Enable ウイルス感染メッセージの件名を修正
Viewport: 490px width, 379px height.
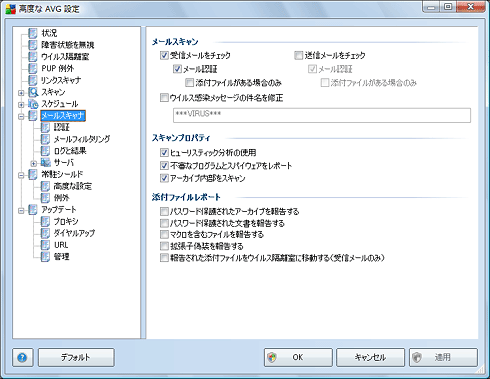click(x=164, y=98)
